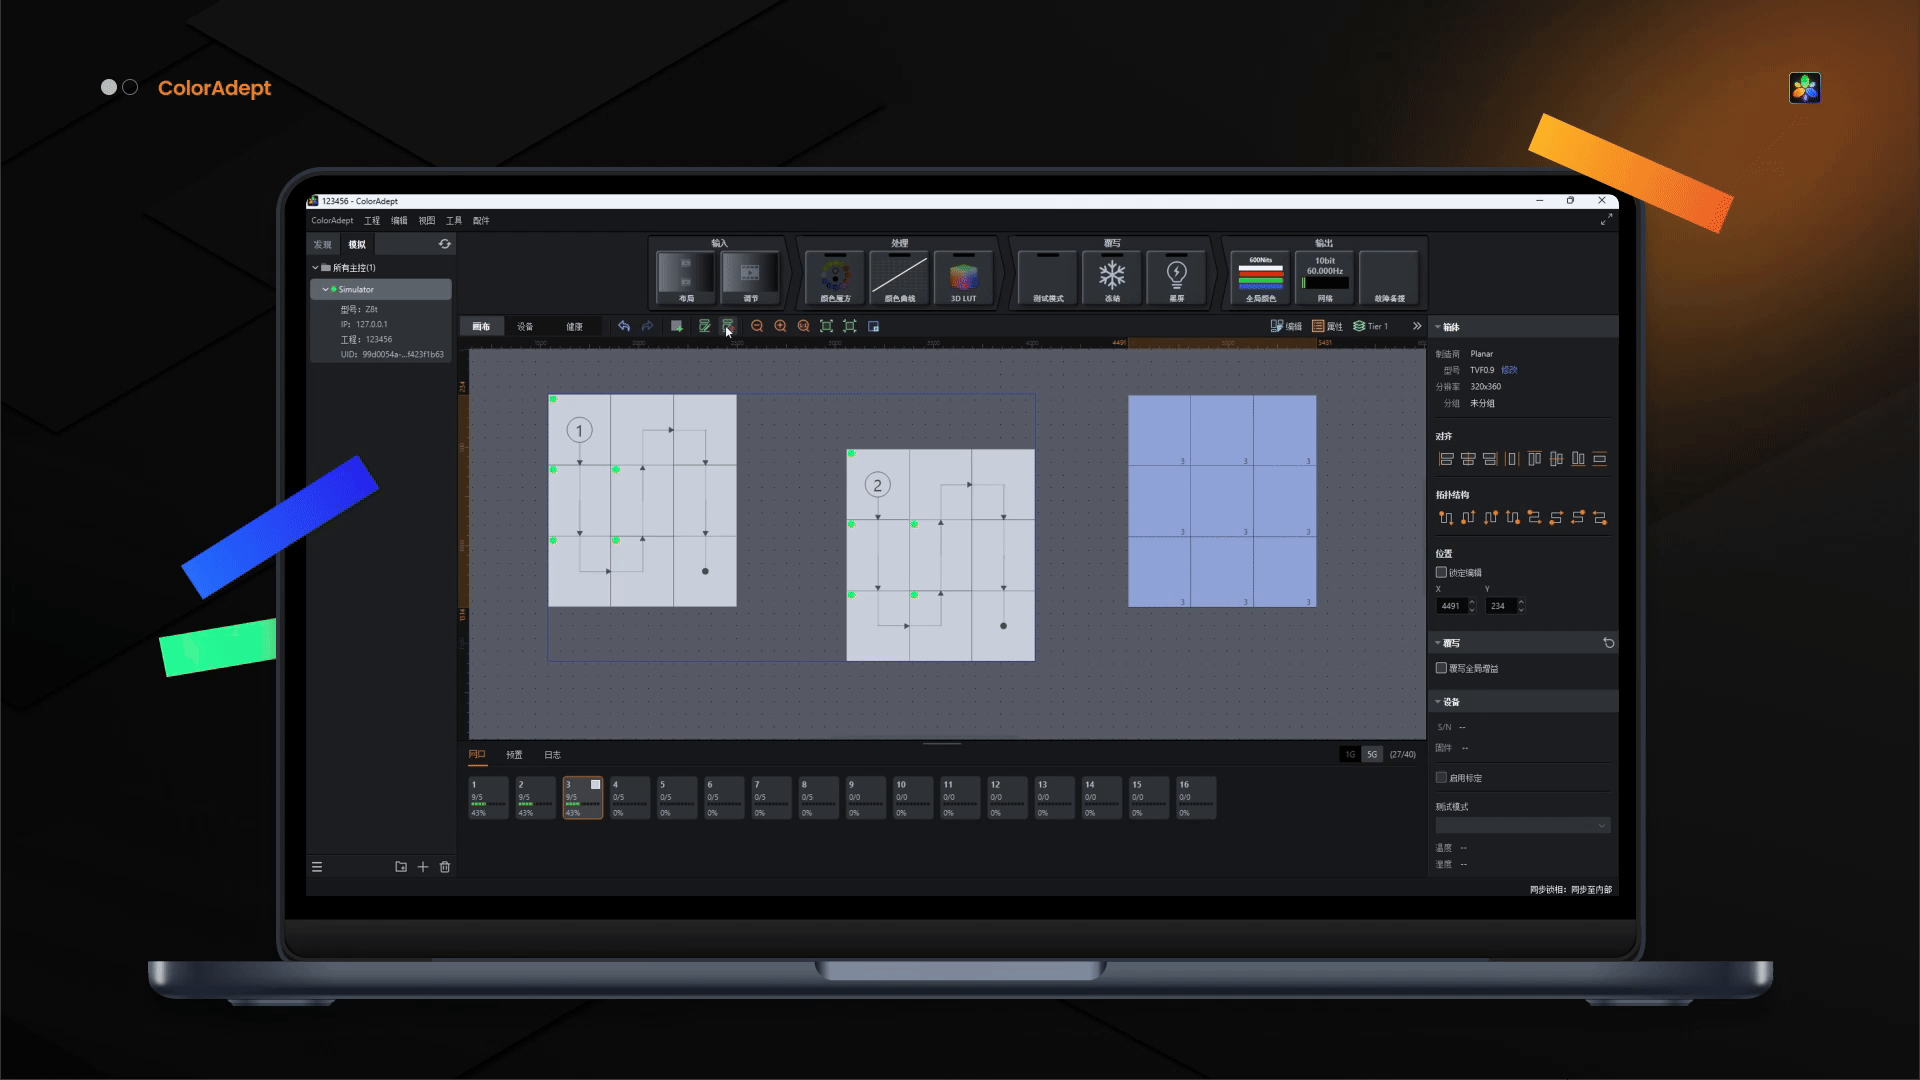Open the 工具 menu

click(x=454, y=220)
